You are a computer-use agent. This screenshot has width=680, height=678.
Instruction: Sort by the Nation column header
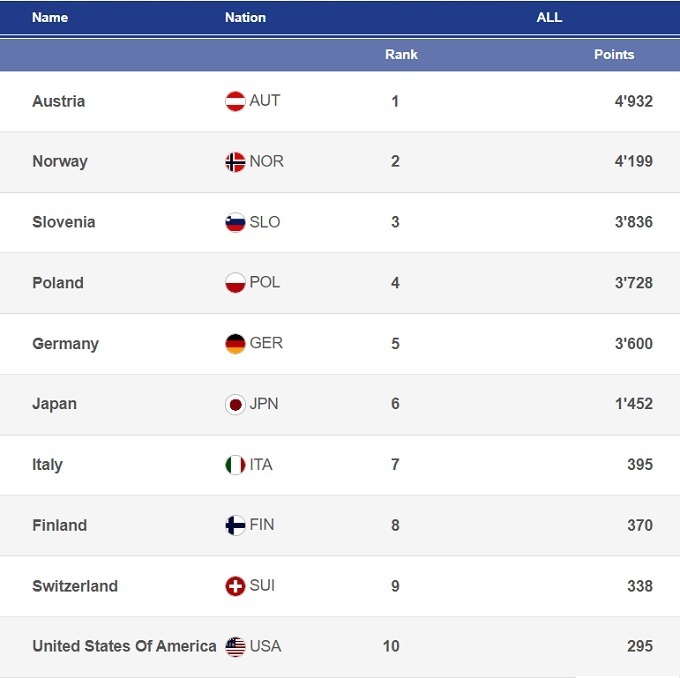pos(245,17)
